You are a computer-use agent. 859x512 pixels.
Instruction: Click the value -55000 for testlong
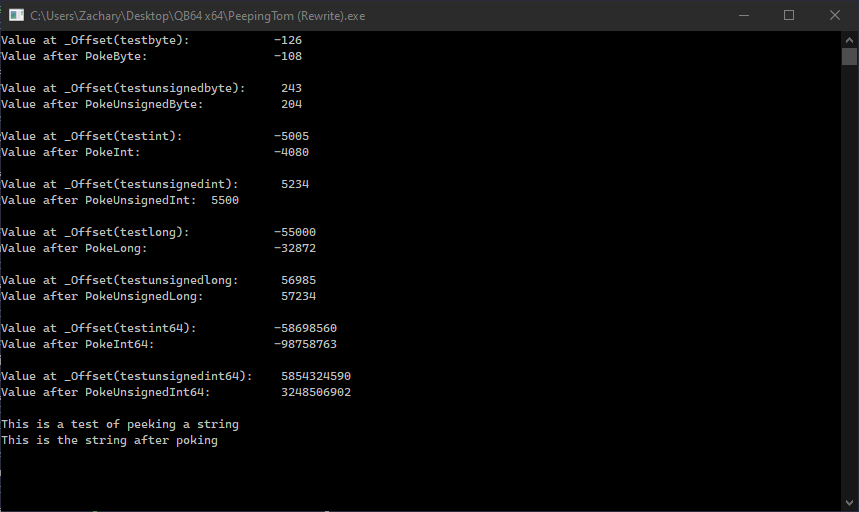(295, 232)
